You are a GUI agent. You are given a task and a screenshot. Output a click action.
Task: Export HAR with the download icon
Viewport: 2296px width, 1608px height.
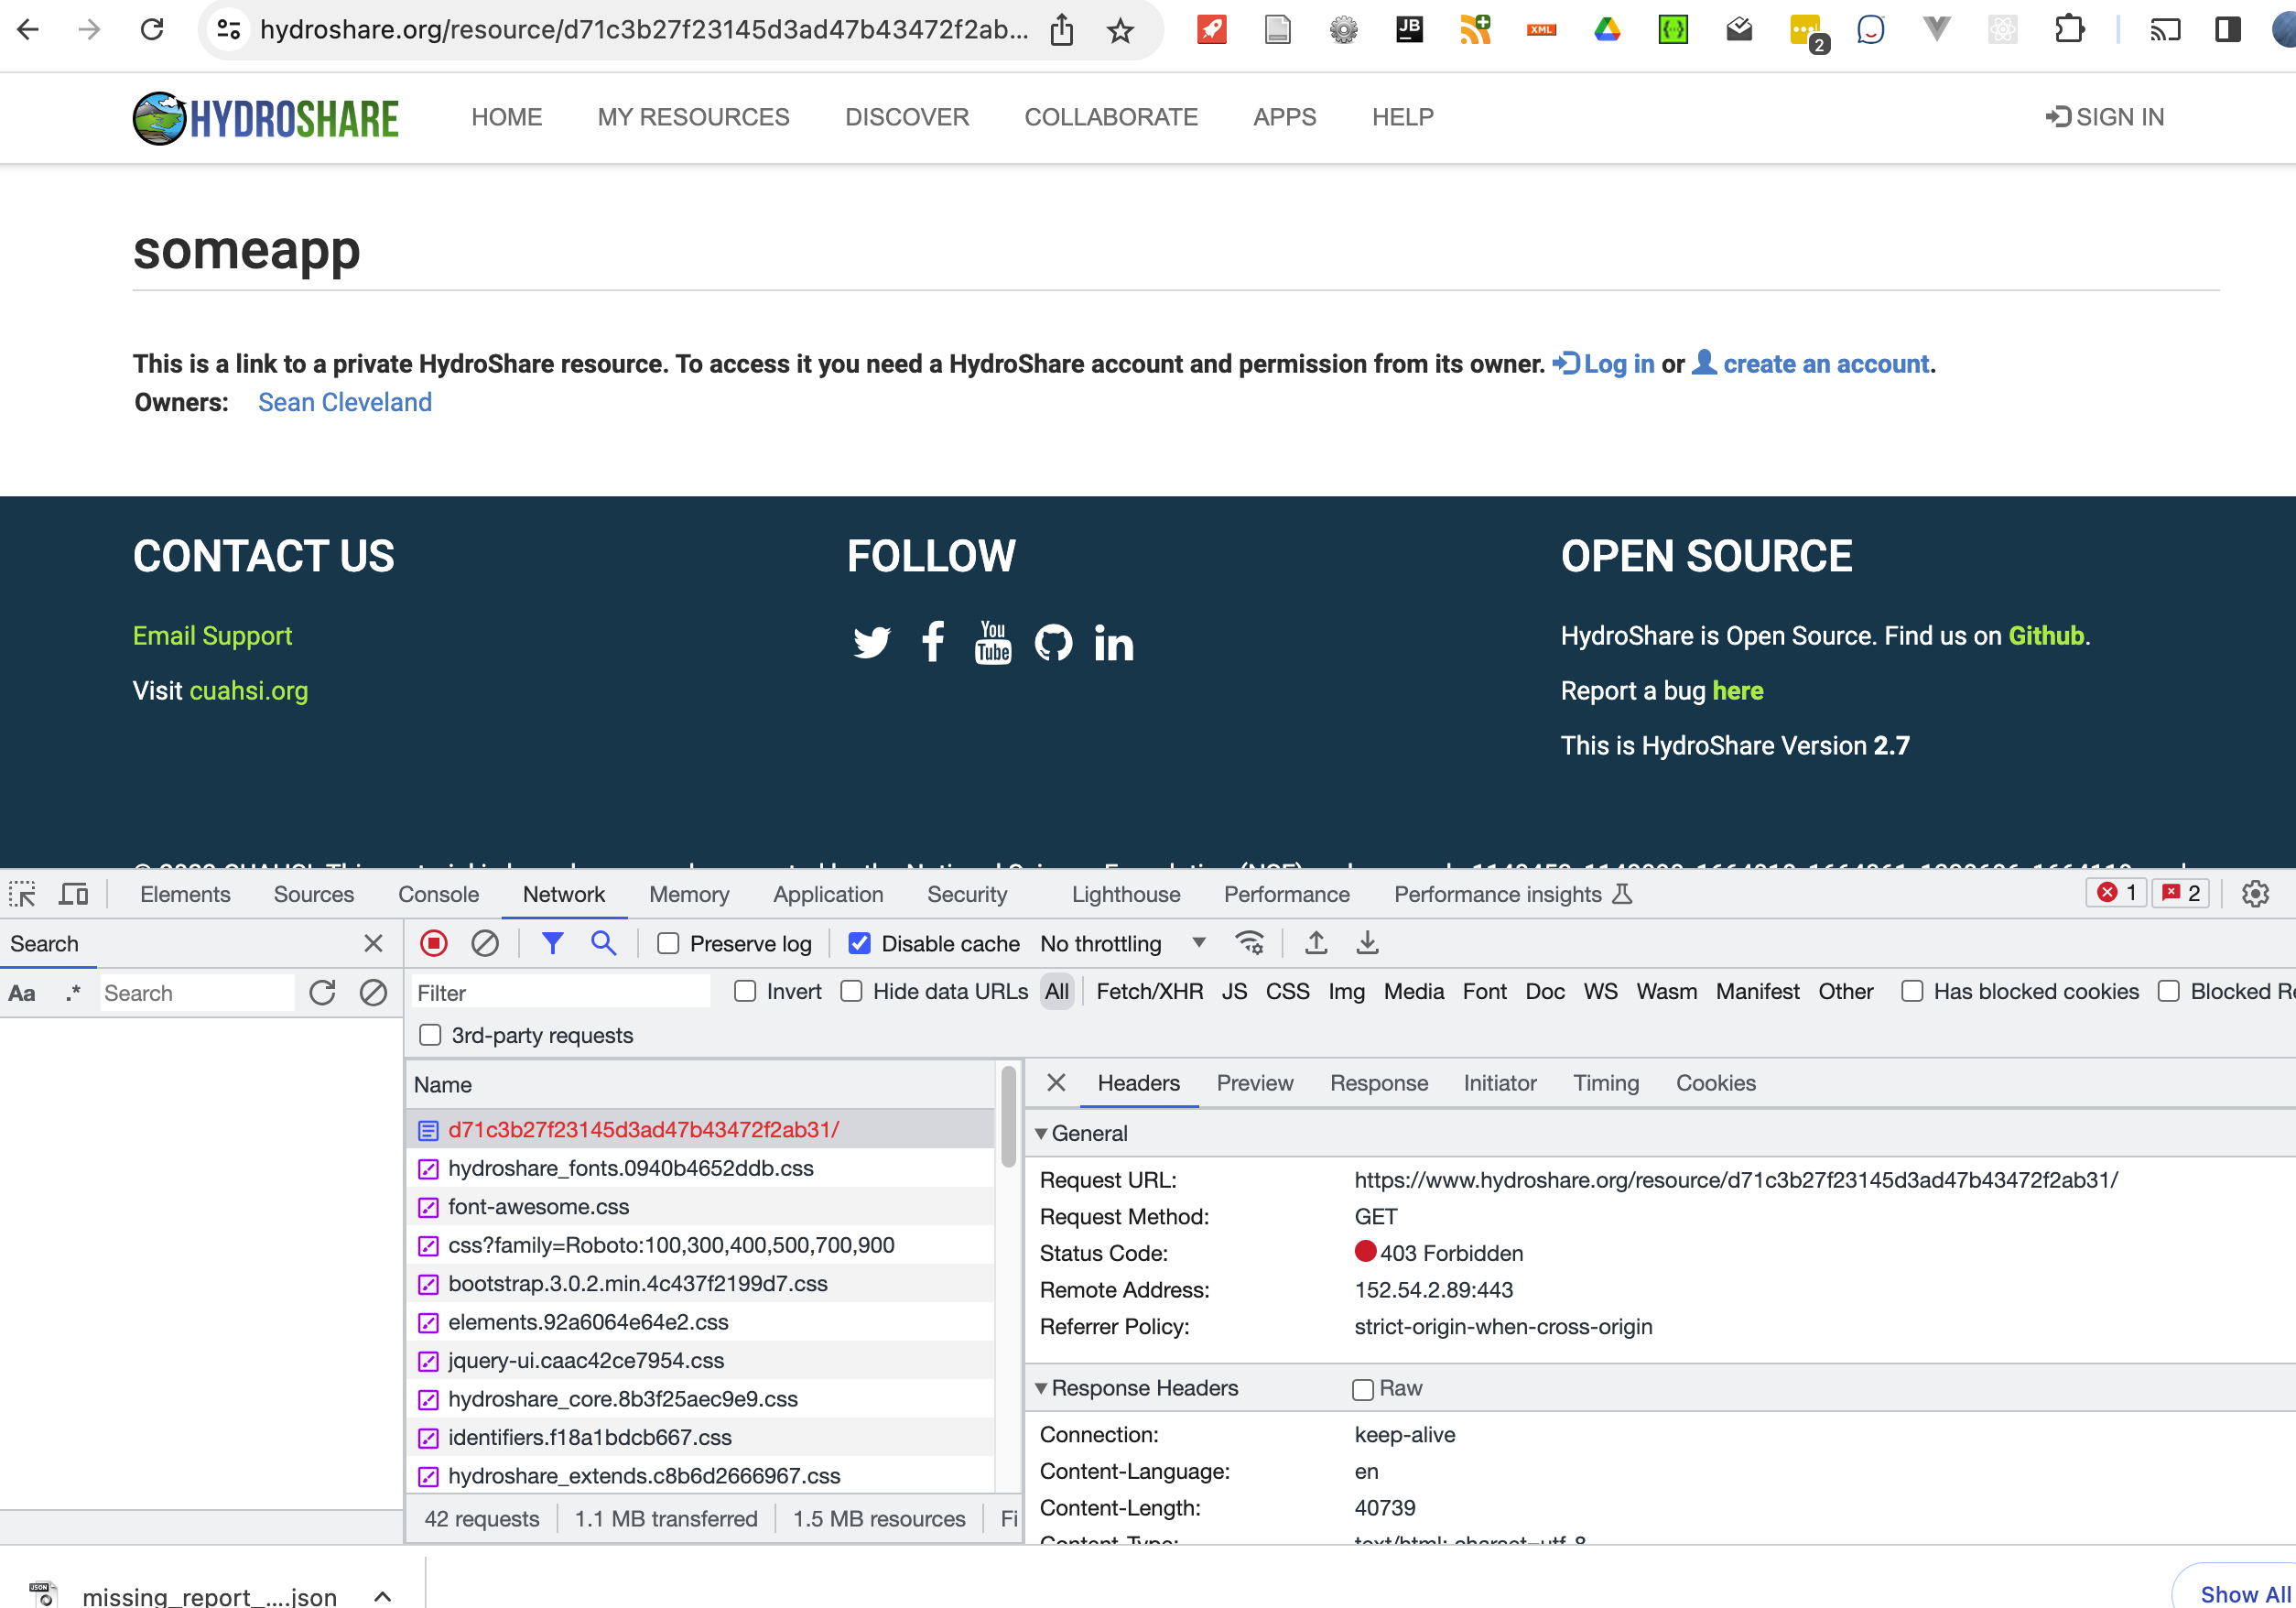(1367, 943)
